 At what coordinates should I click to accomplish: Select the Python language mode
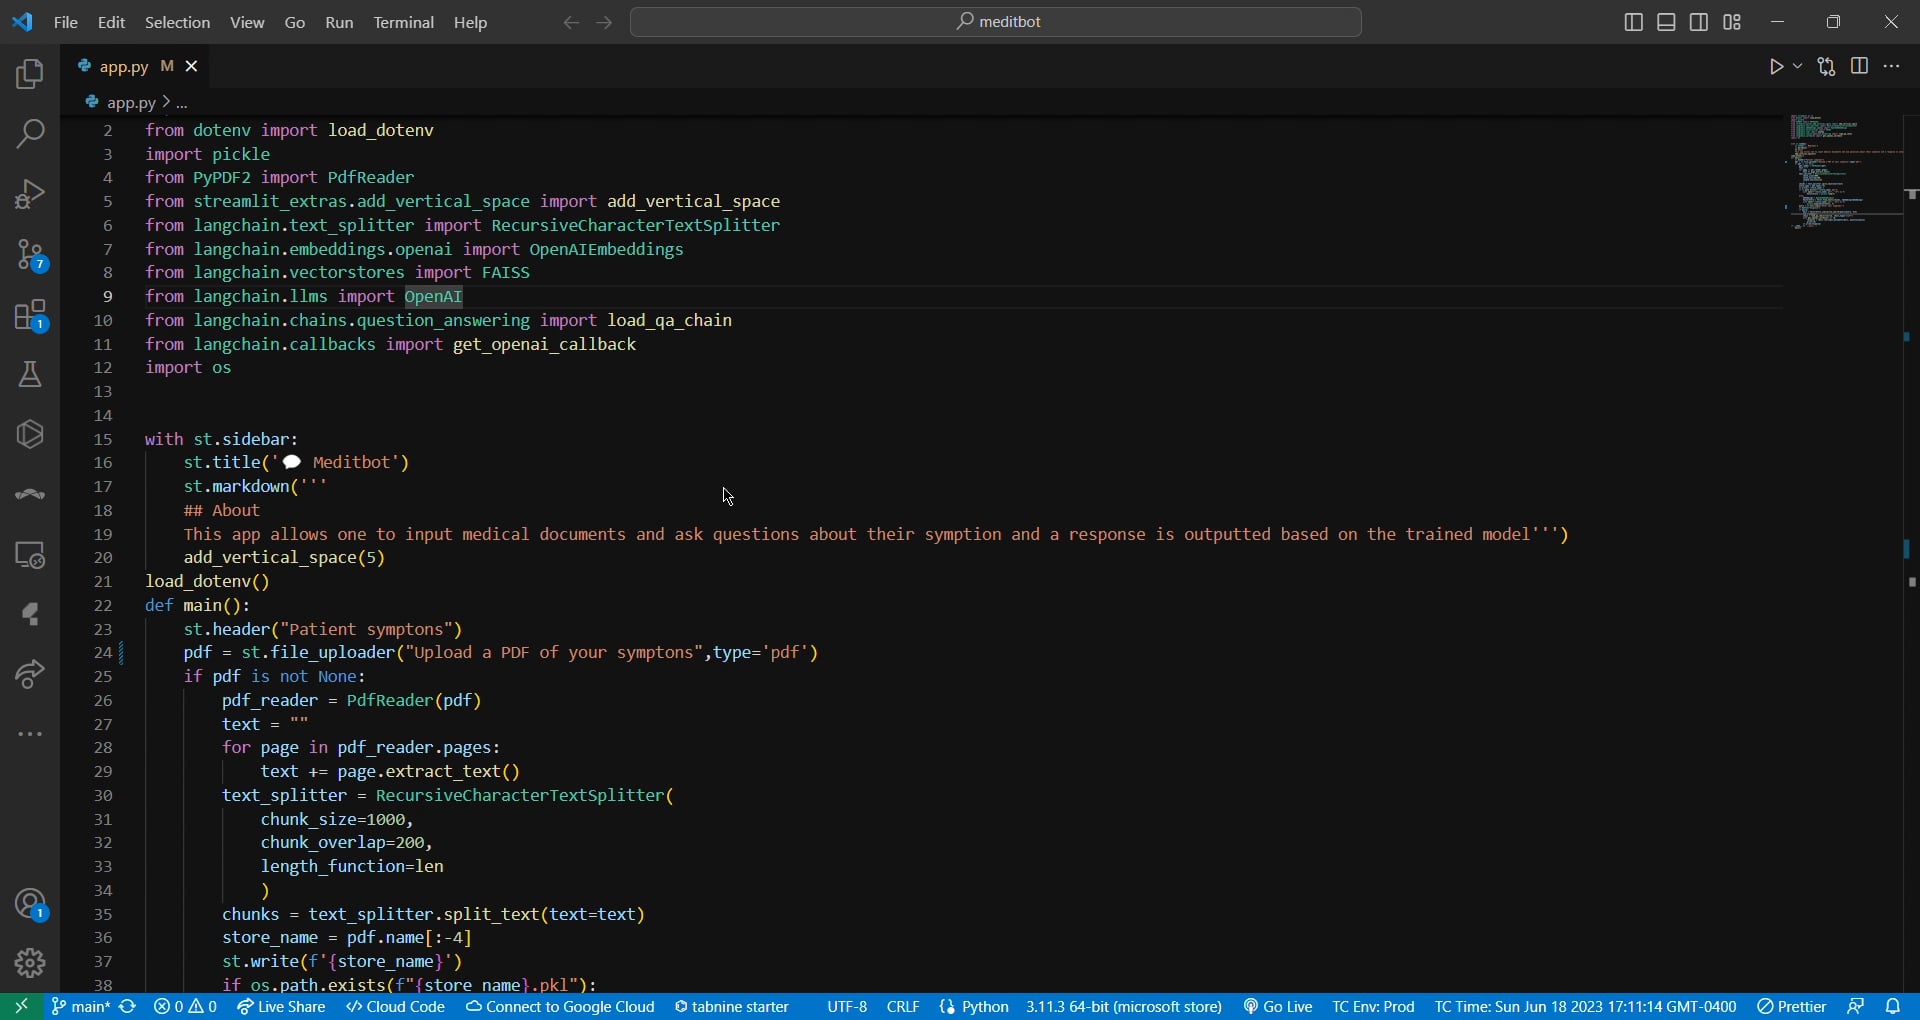975,1007
